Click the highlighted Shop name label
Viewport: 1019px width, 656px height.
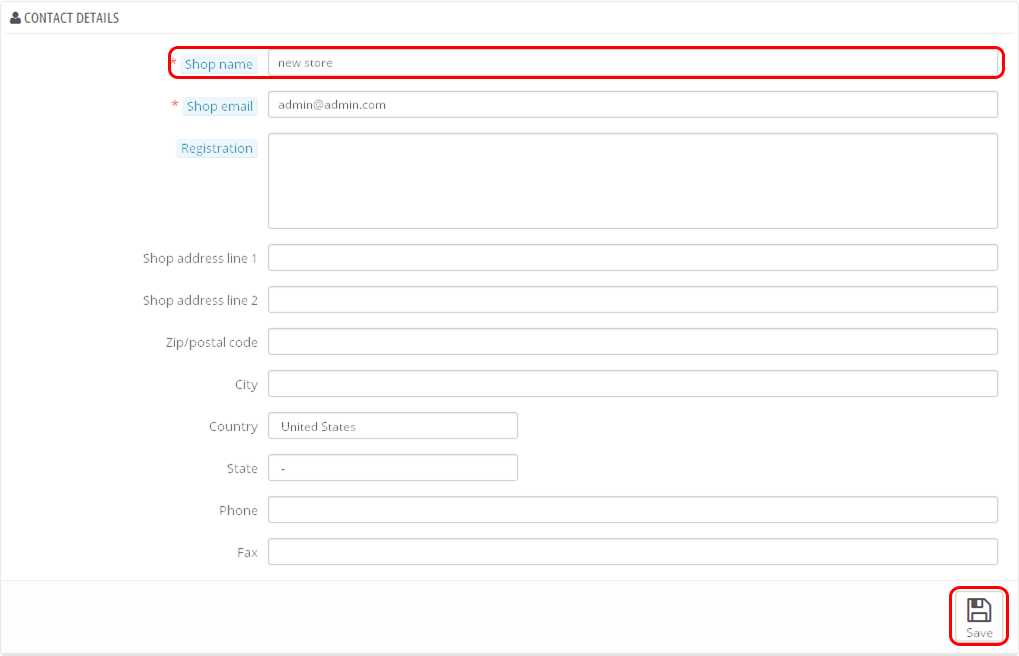218,64
